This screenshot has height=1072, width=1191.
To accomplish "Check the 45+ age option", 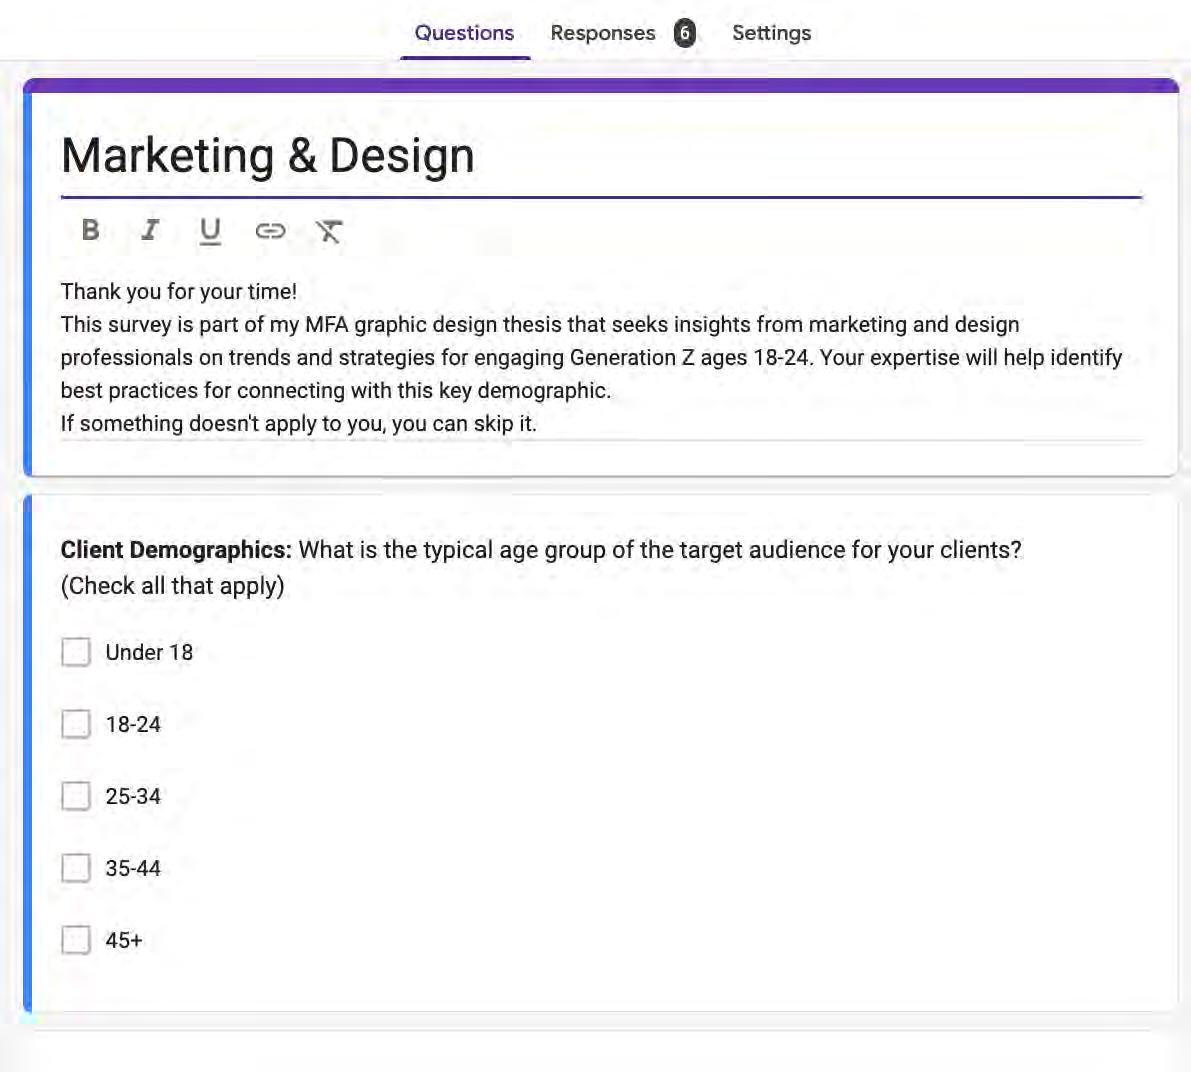I will 76,940.
